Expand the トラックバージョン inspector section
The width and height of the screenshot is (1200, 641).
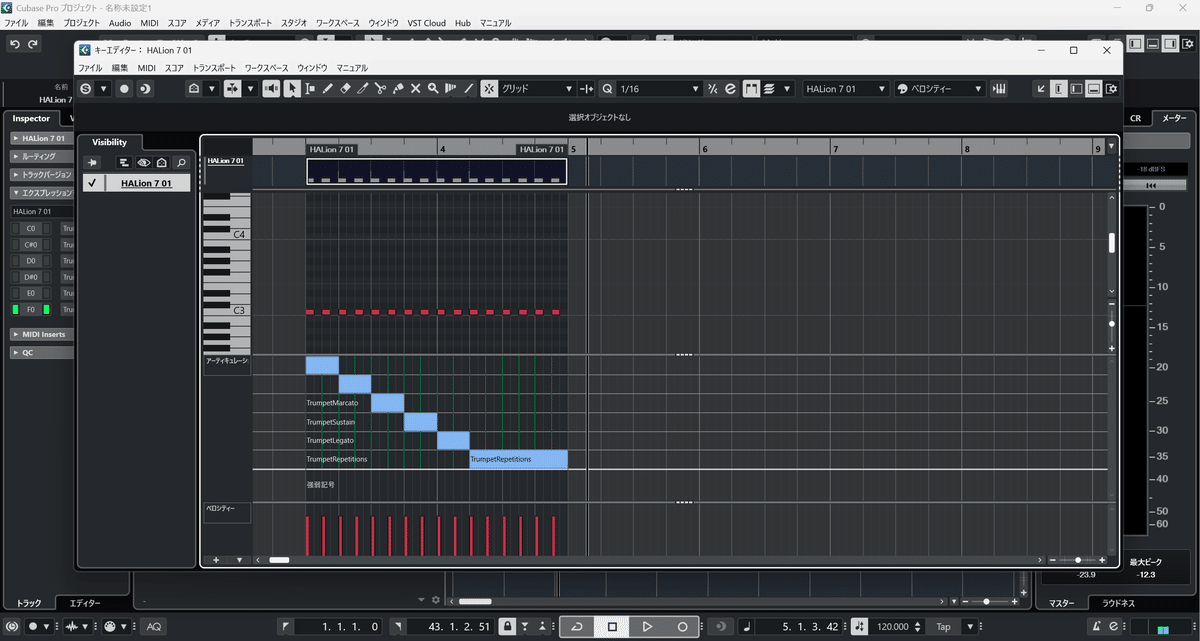[40, 174]
